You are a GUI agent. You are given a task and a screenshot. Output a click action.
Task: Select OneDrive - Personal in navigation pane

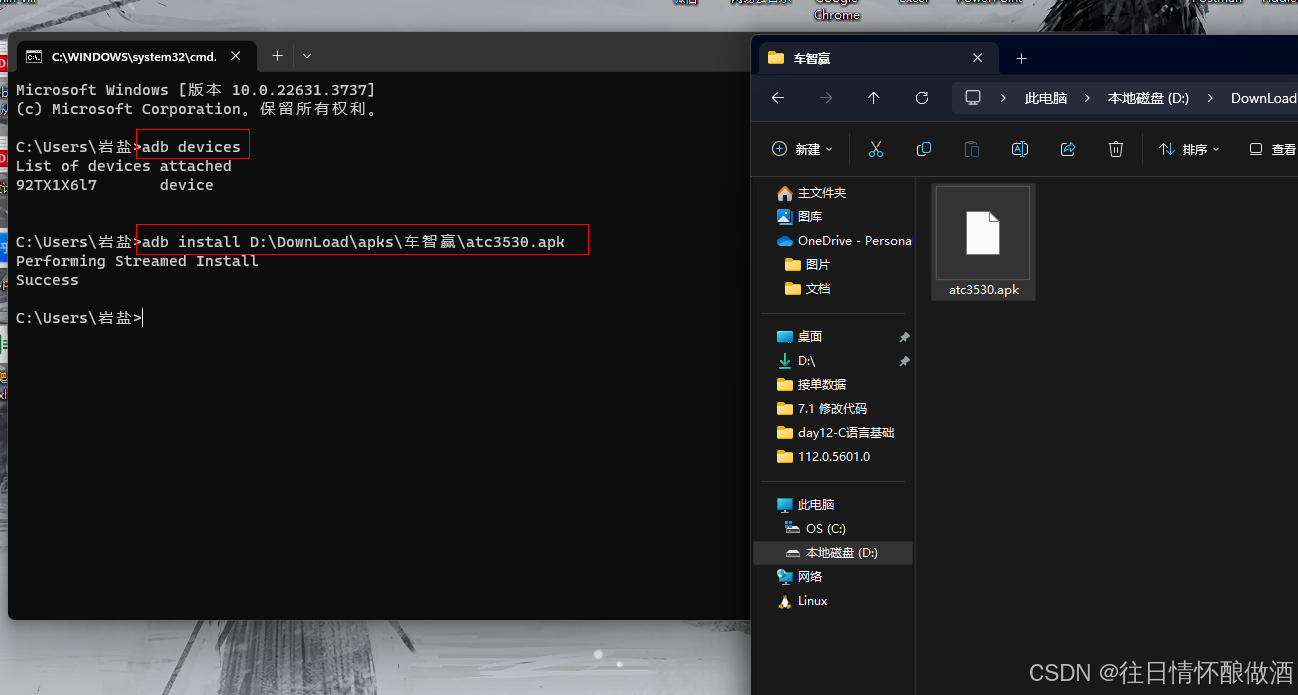click(844, 240)
